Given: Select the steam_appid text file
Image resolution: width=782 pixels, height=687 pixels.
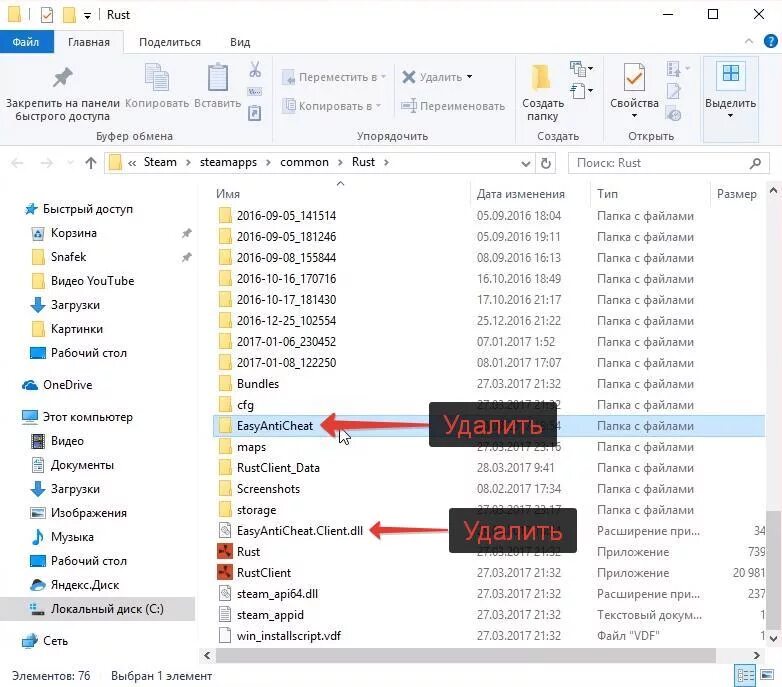Looking at the screenshot, I should 270,615.
